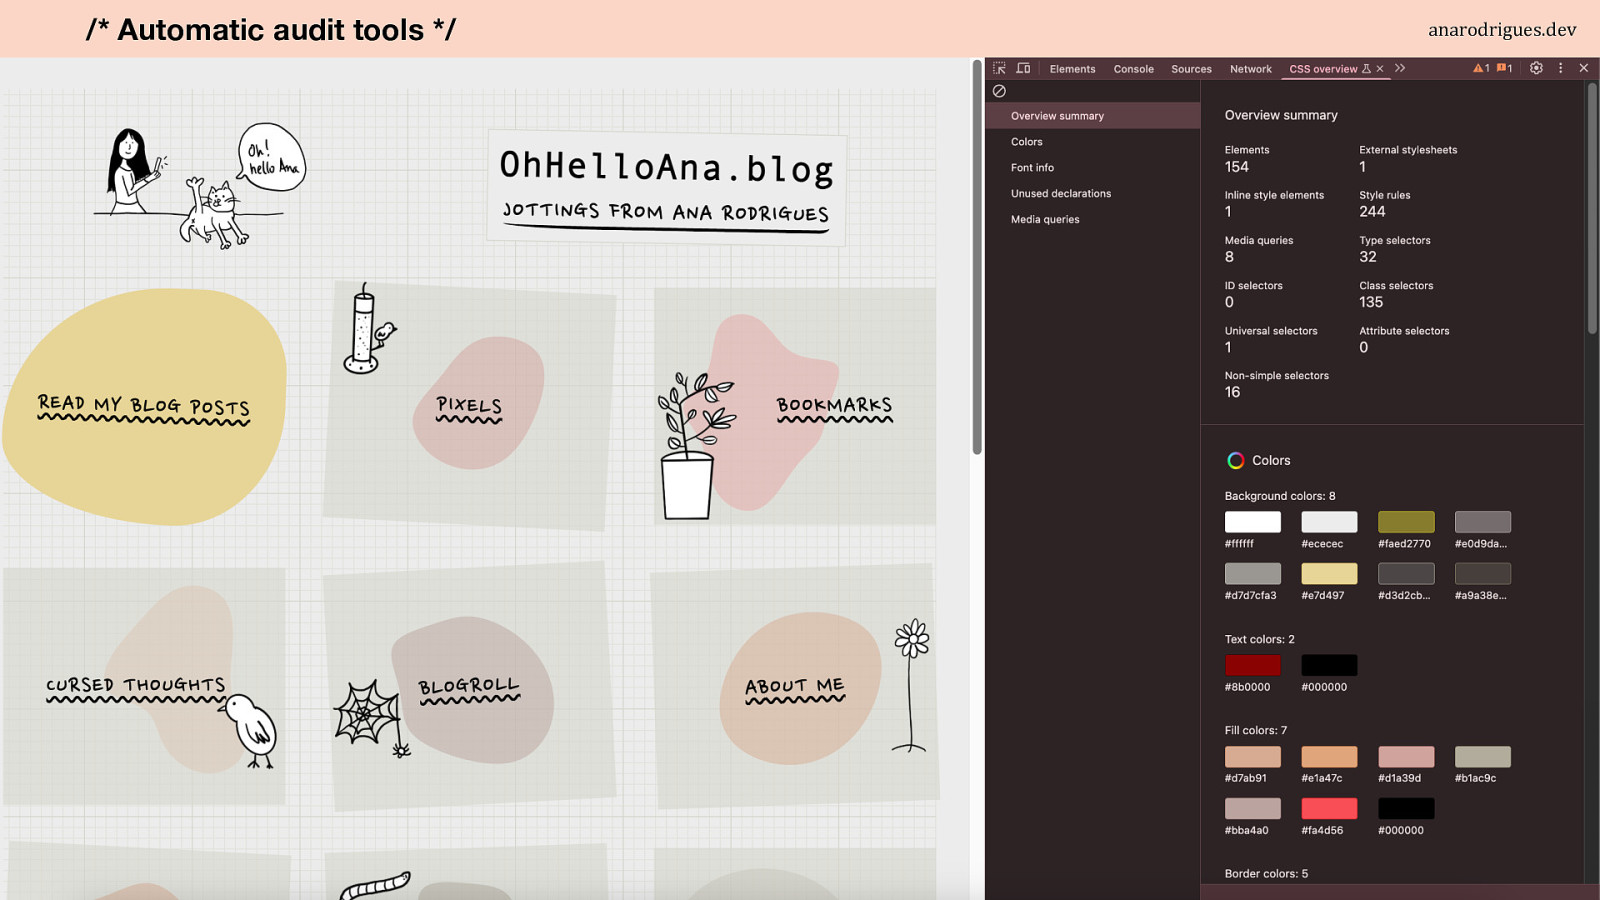Click the #fa4d56 fill color swatch

tap(1329, 808)
